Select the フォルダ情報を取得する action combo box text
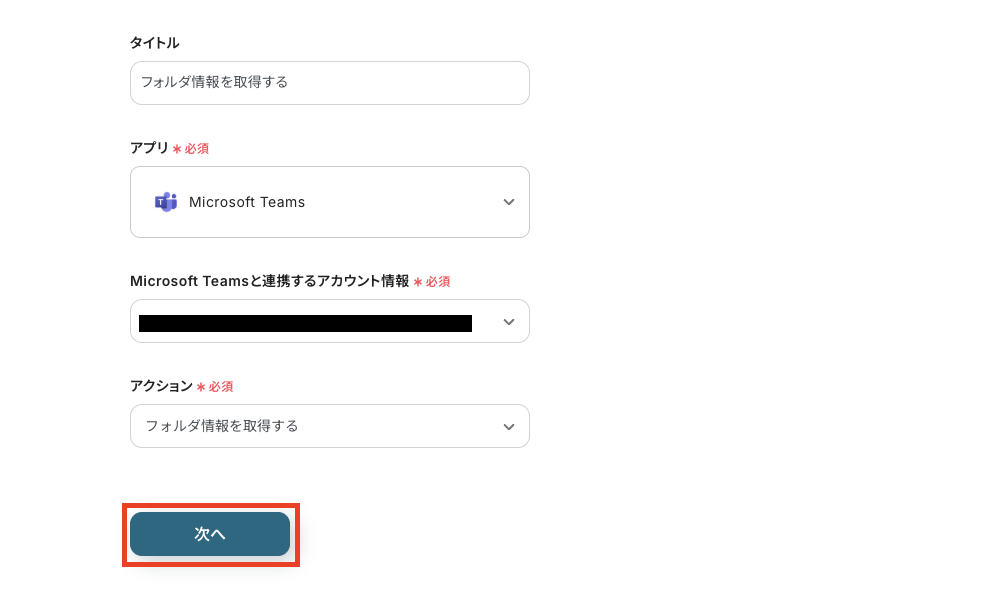The height and width of the screenshot is (600, 988). [222, 426]
